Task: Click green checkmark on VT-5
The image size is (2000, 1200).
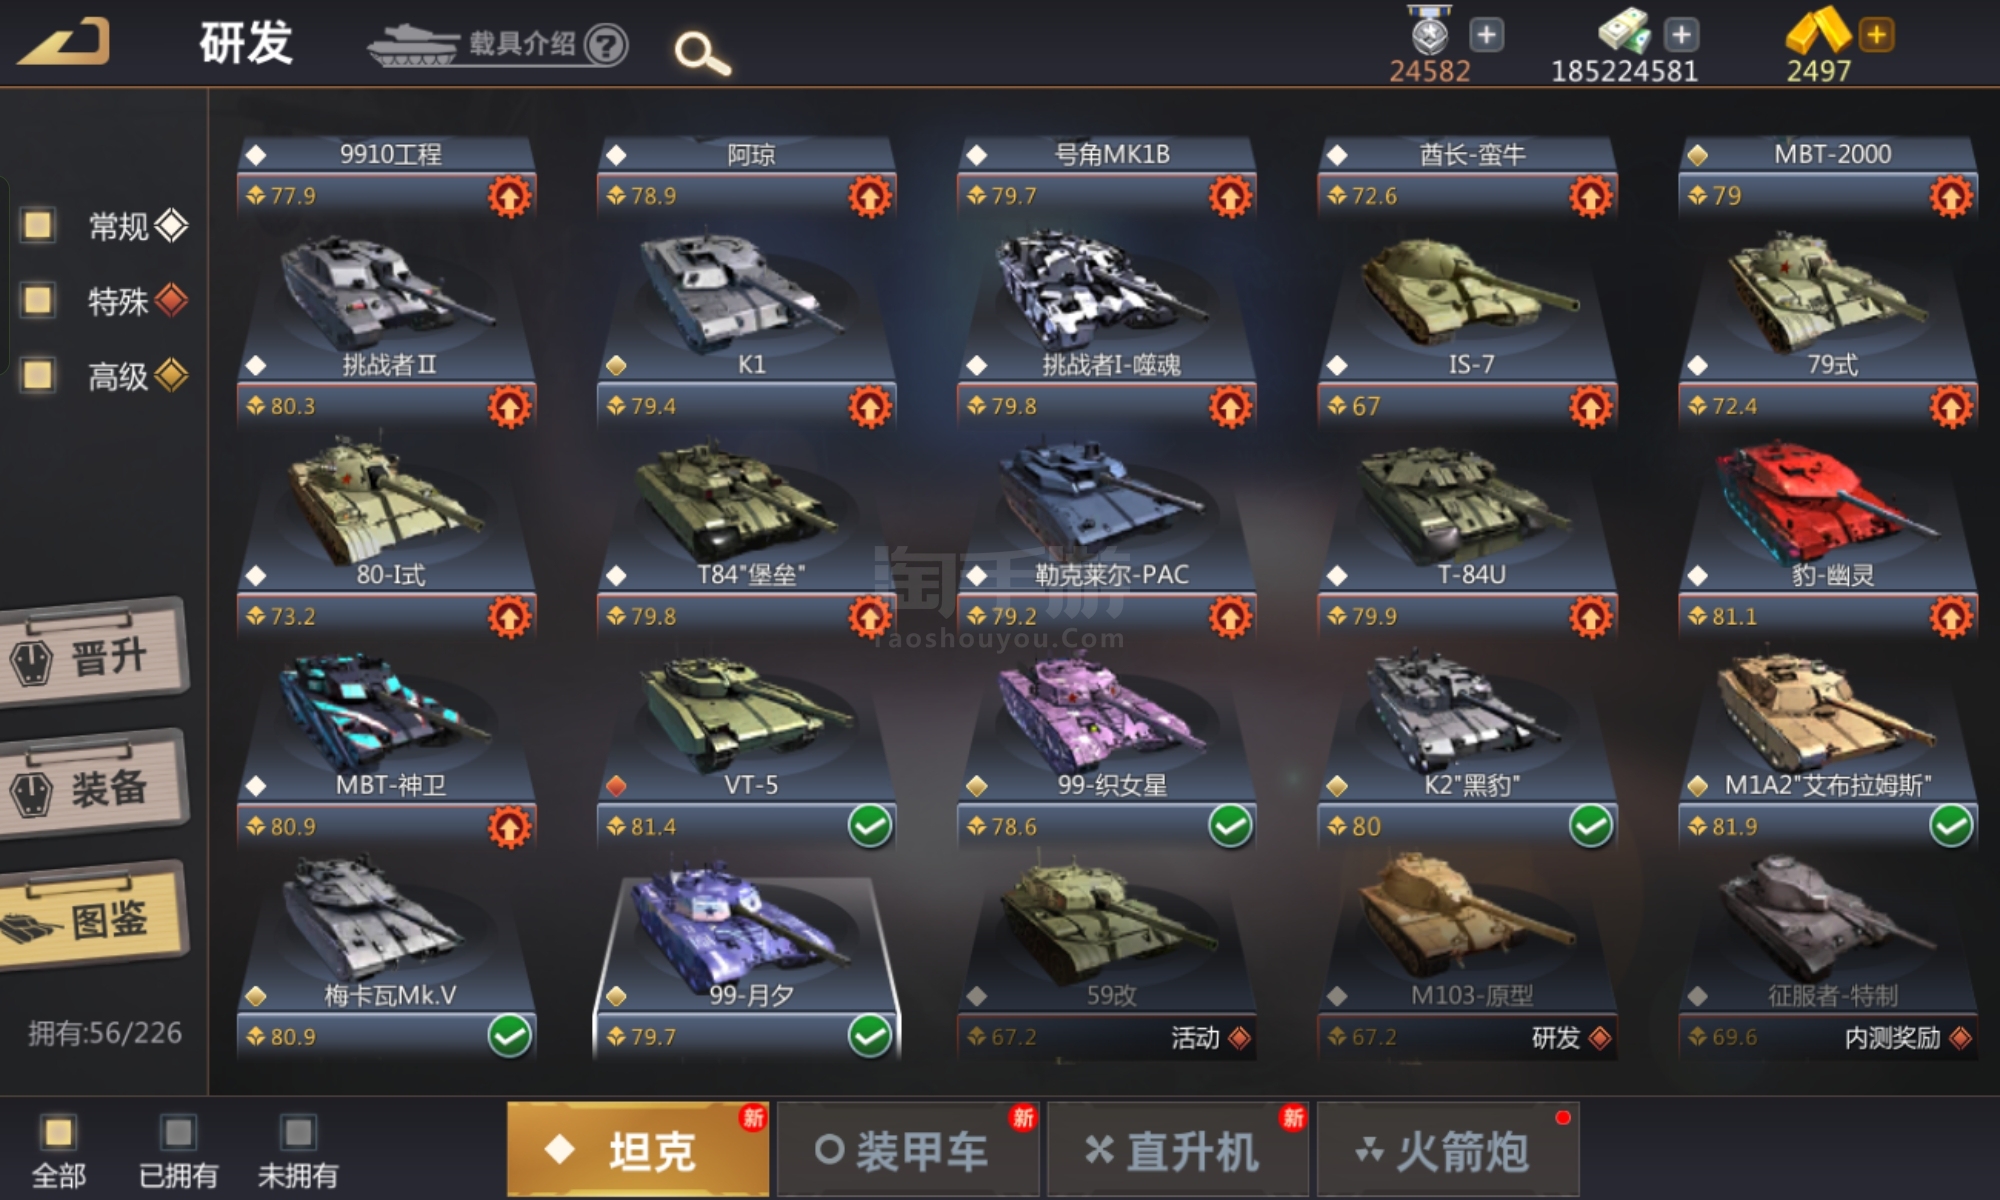Action: click(870, 827)
